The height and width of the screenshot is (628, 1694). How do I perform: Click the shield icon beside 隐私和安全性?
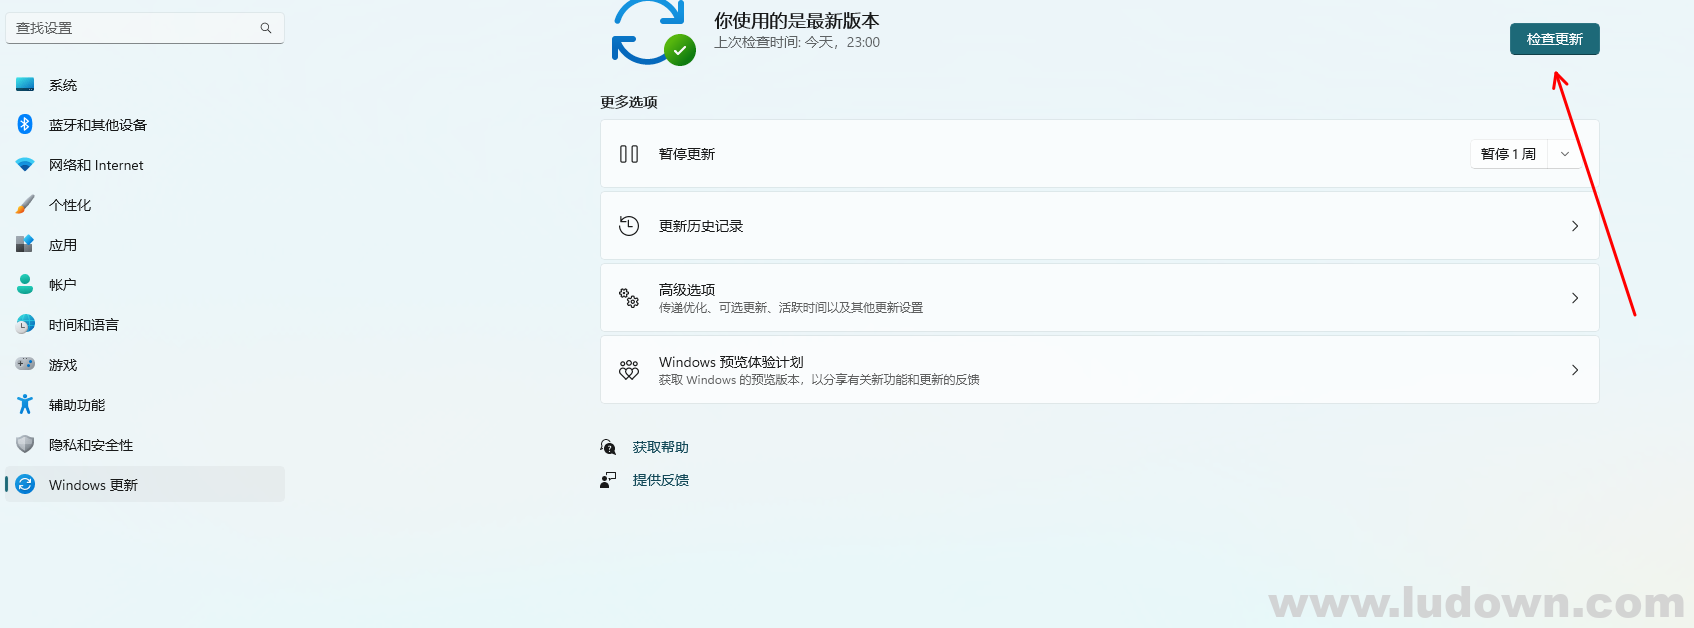click(x=25, y=444)
